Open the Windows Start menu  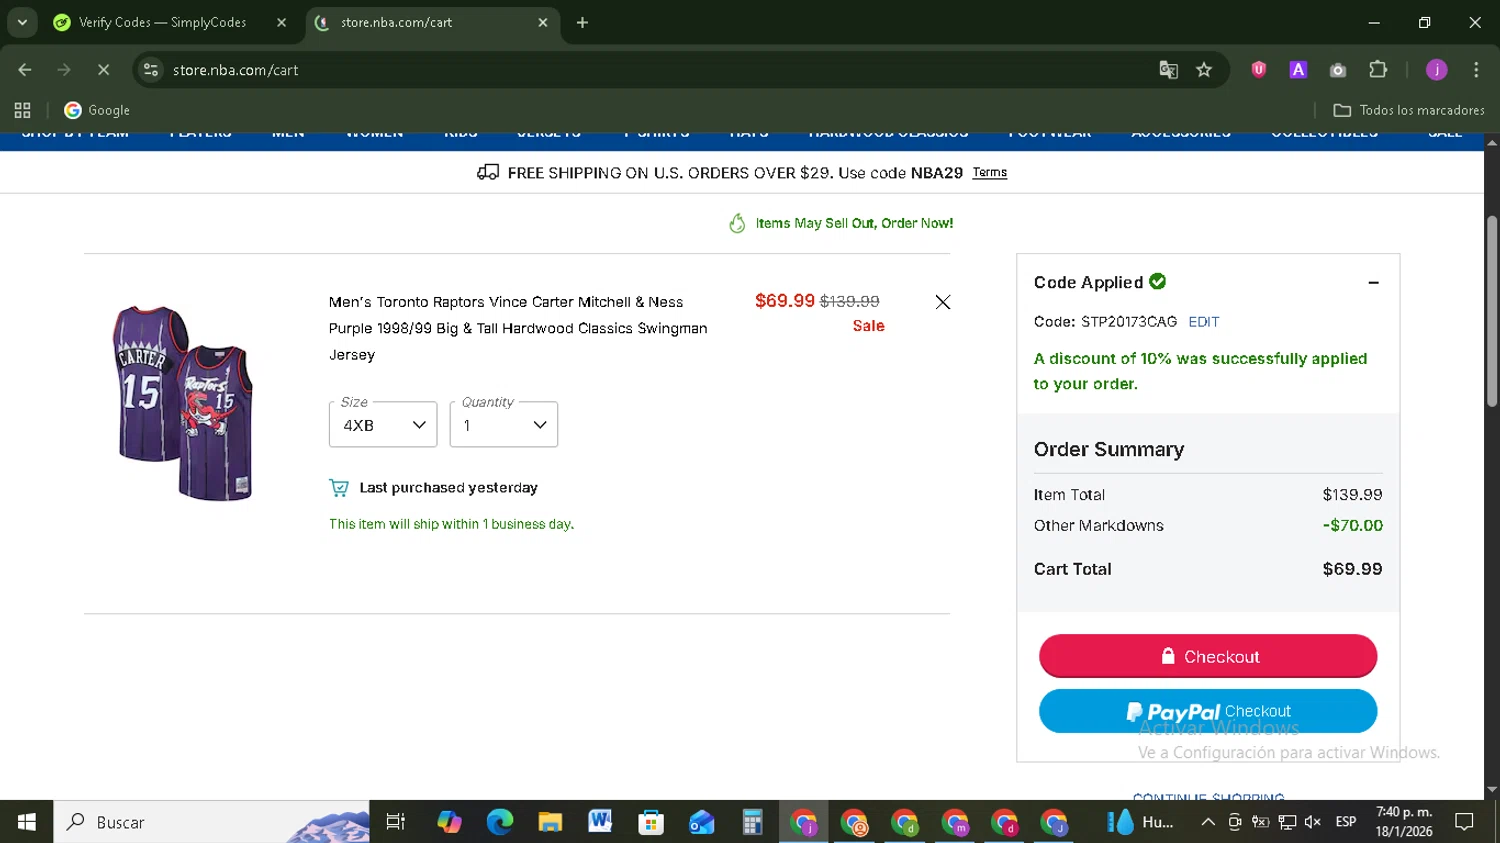pyautogui.click(x=27, y=822)
